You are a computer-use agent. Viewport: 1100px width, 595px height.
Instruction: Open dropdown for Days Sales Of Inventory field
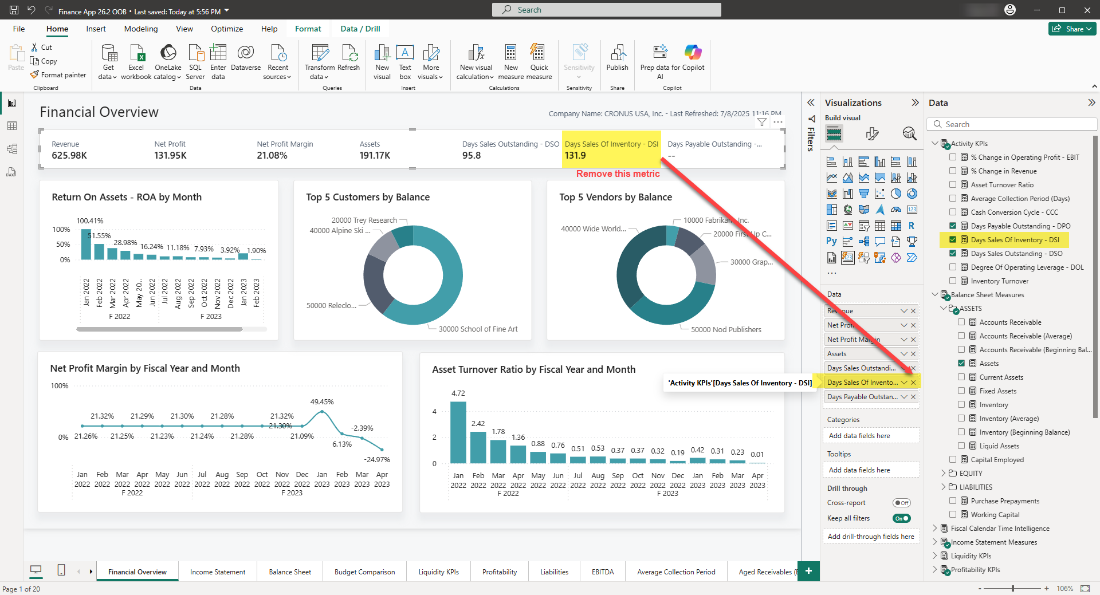coord(904,382)
